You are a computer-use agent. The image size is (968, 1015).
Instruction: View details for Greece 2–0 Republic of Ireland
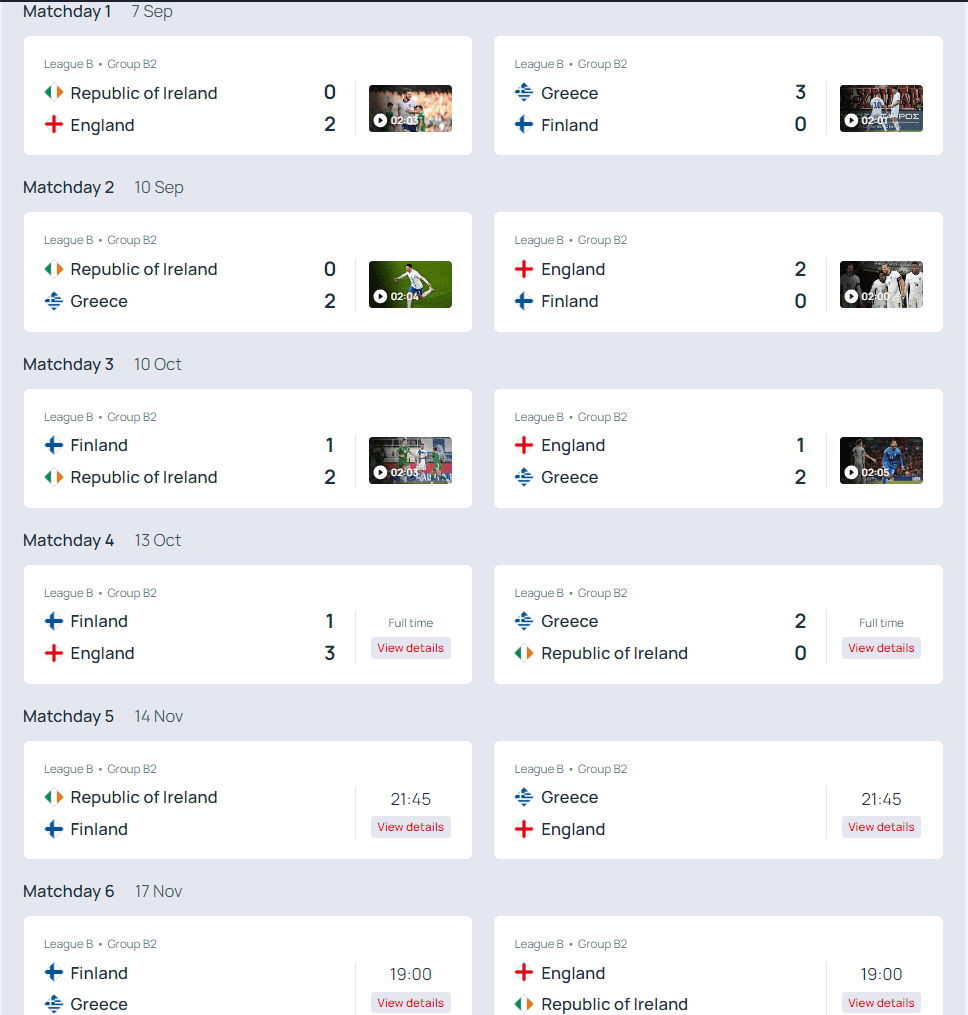(881, 648)
